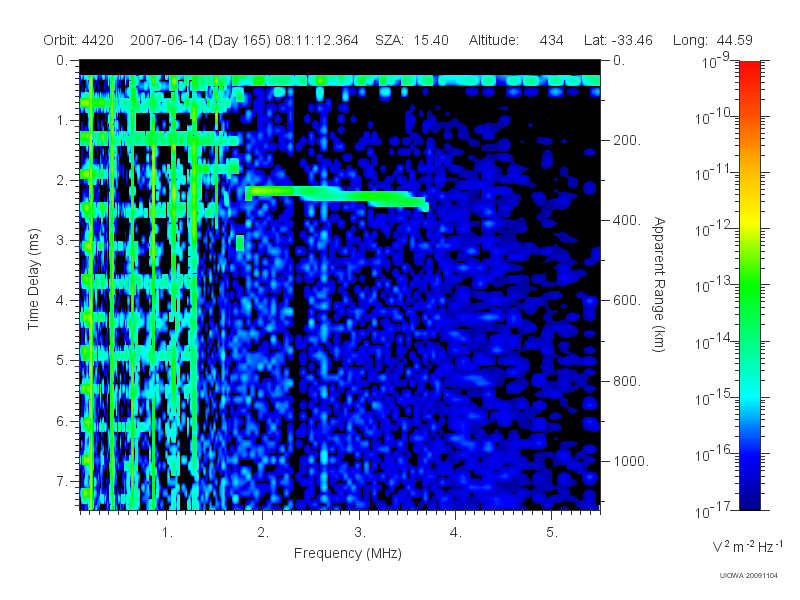Click the time delay tick label '7.'
Viewport: 800px width, 600px height.
pos(62,481)
